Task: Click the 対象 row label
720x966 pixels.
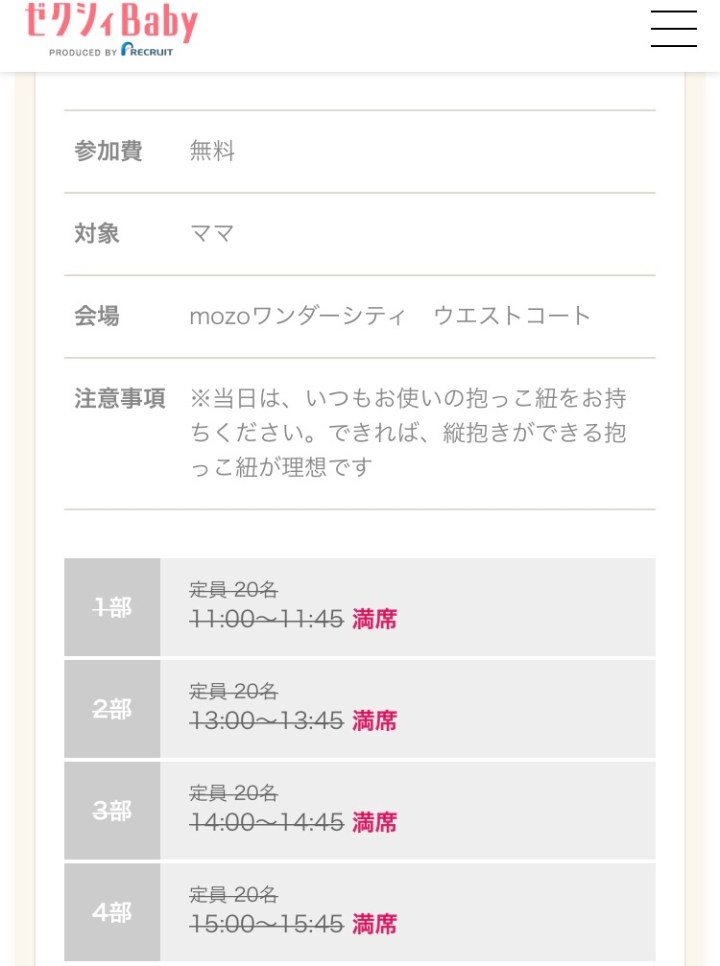Action: coord(97,234)
